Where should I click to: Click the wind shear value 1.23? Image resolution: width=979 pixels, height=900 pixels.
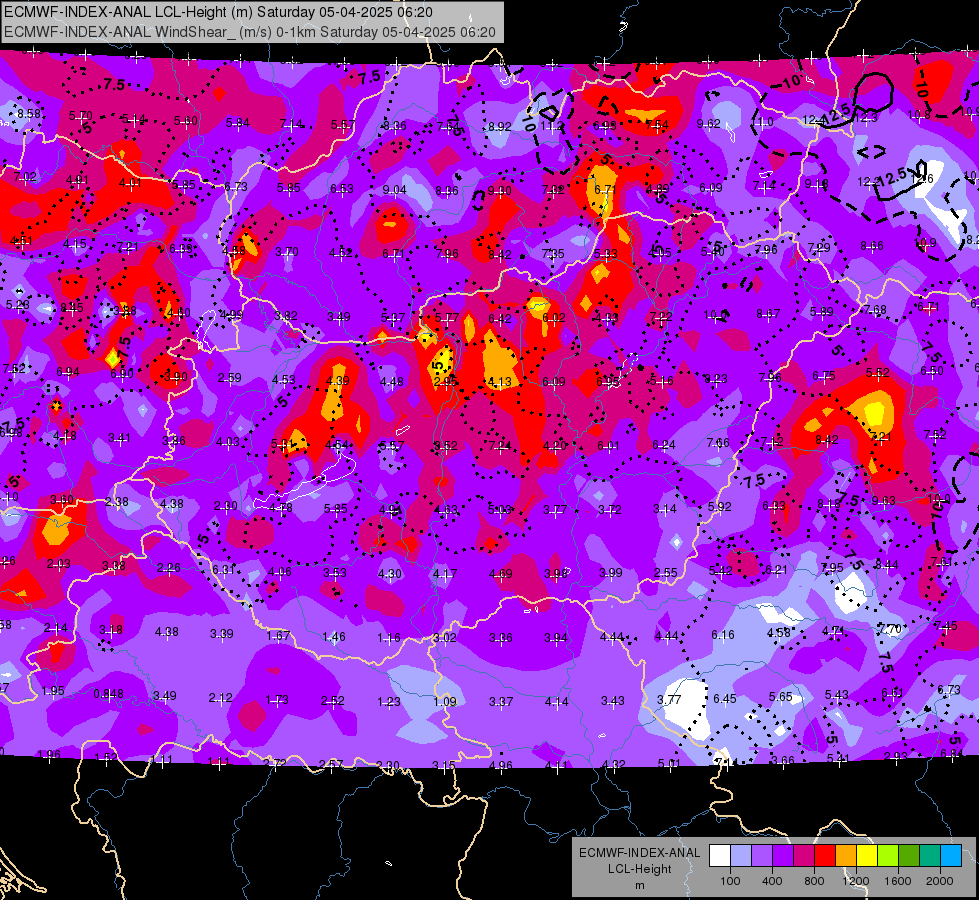click(389, 702)
